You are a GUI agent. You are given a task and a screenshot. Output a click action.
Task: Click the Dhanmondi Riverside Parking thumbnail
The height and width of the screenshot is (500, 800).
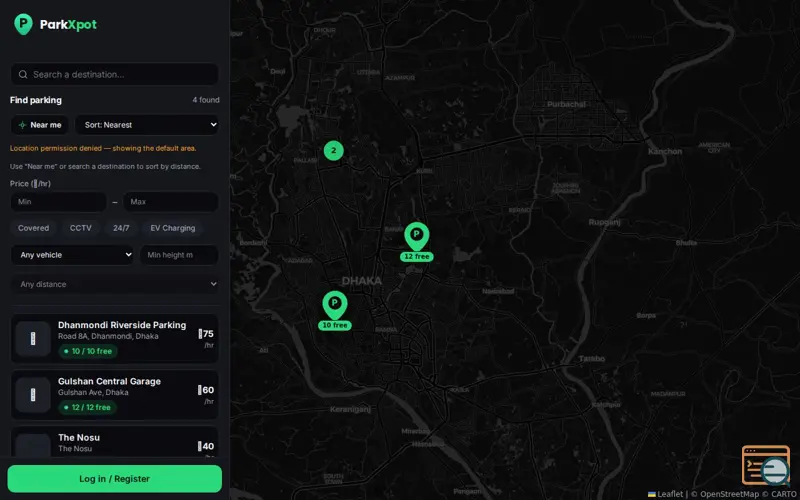tap(33, 338)
